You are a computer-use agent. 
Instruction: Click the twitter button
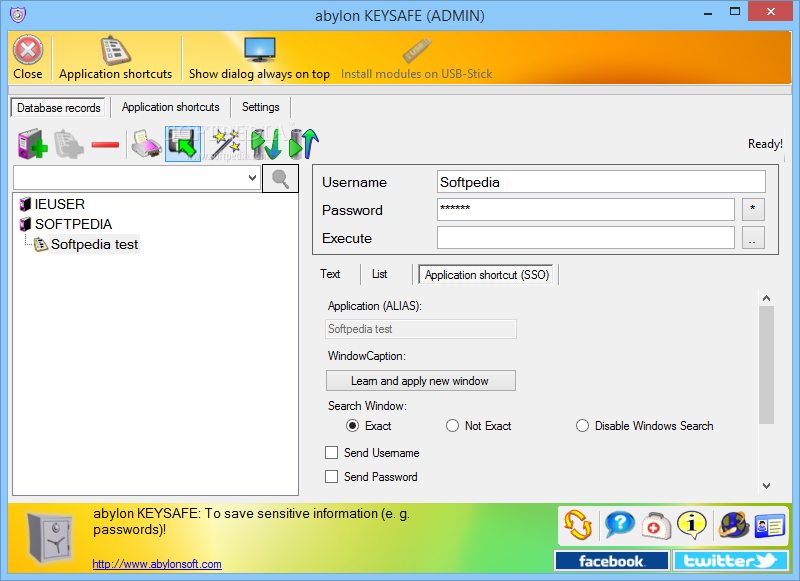coord(731,561)
